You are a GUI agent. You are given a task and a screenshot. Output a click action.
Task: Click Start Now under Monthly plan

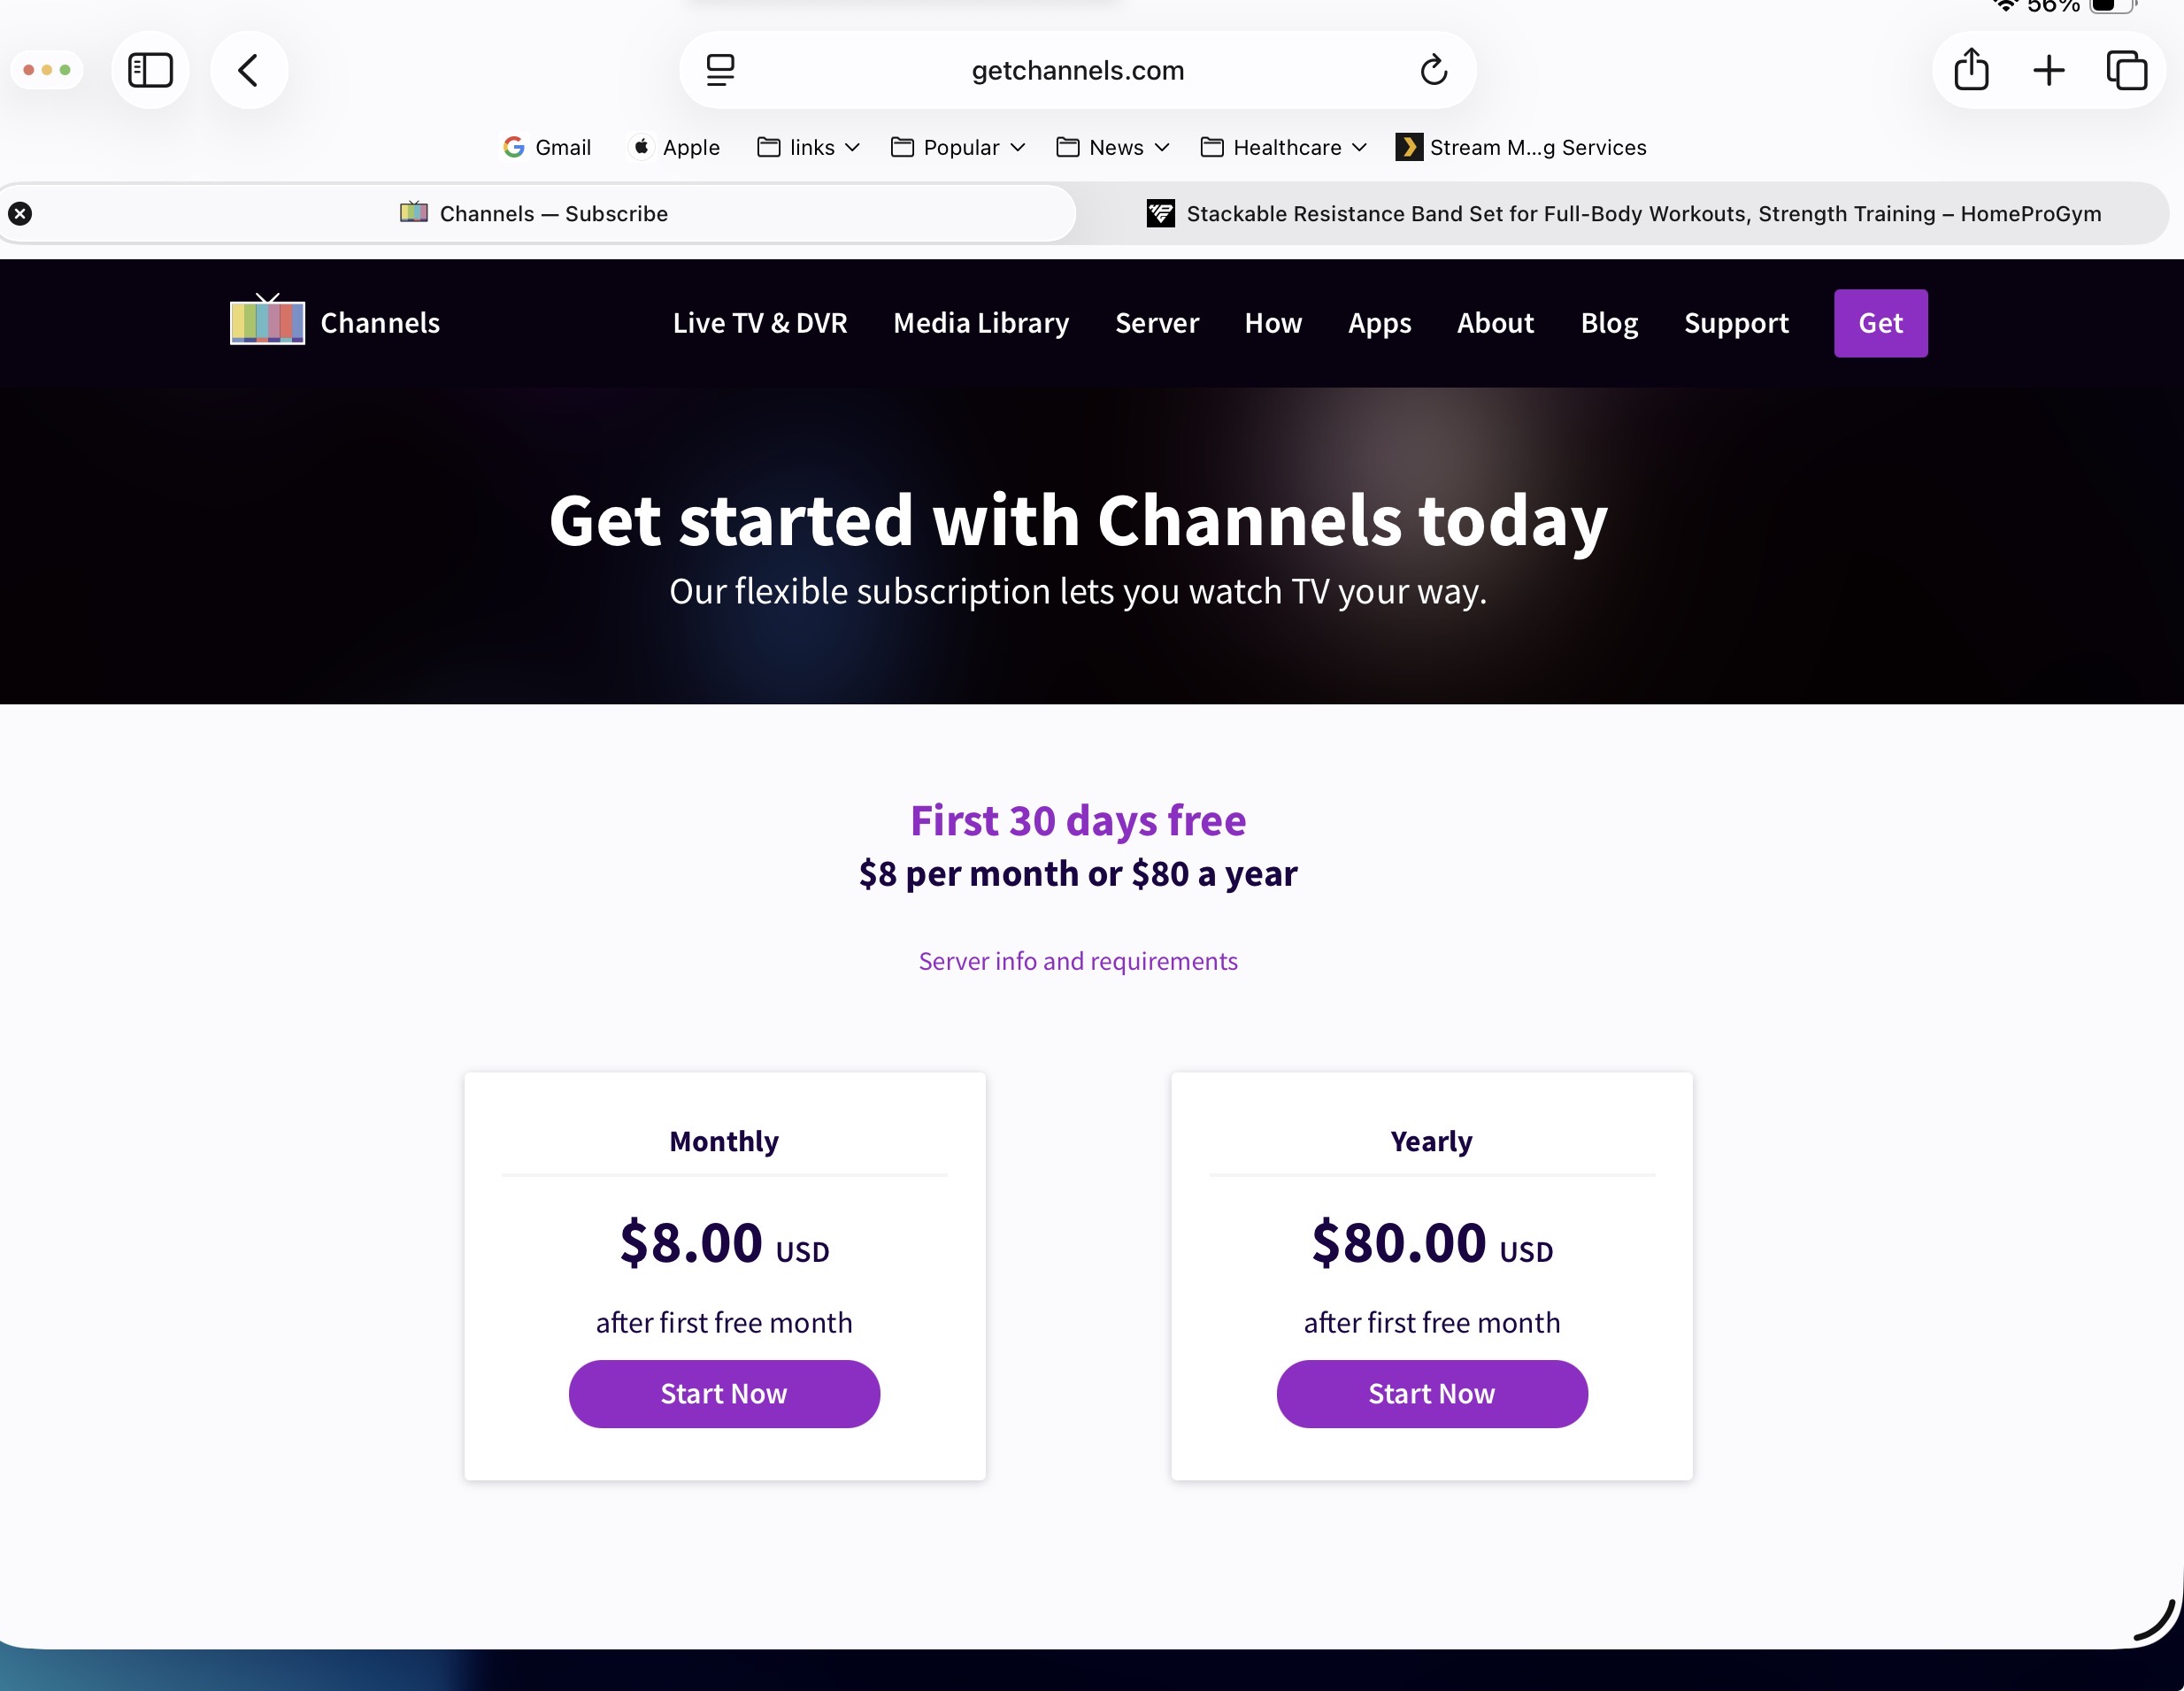coord(724,1393)
